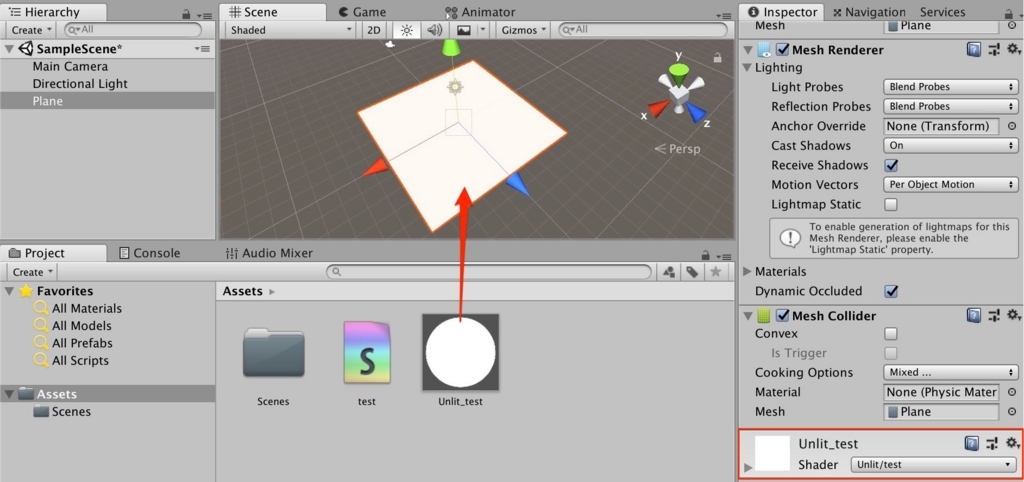
Task: Click the Hierarchy panel lock icon
Action: 187,14
